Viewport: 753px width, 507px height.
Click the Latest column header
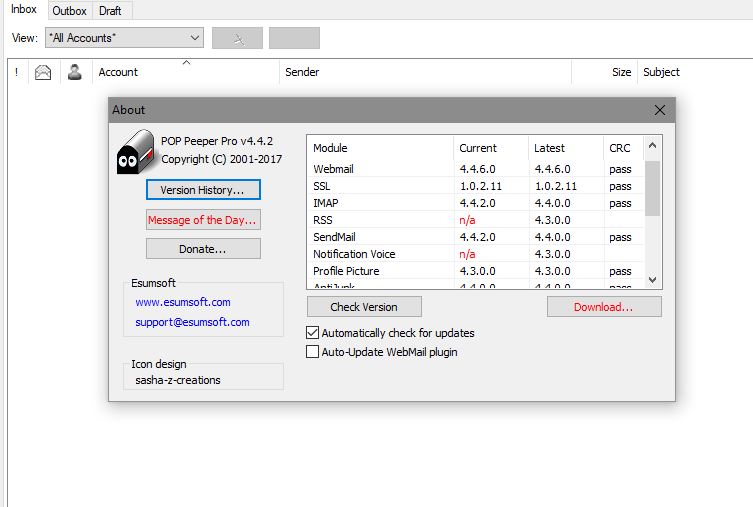click(x=566, y=148)
